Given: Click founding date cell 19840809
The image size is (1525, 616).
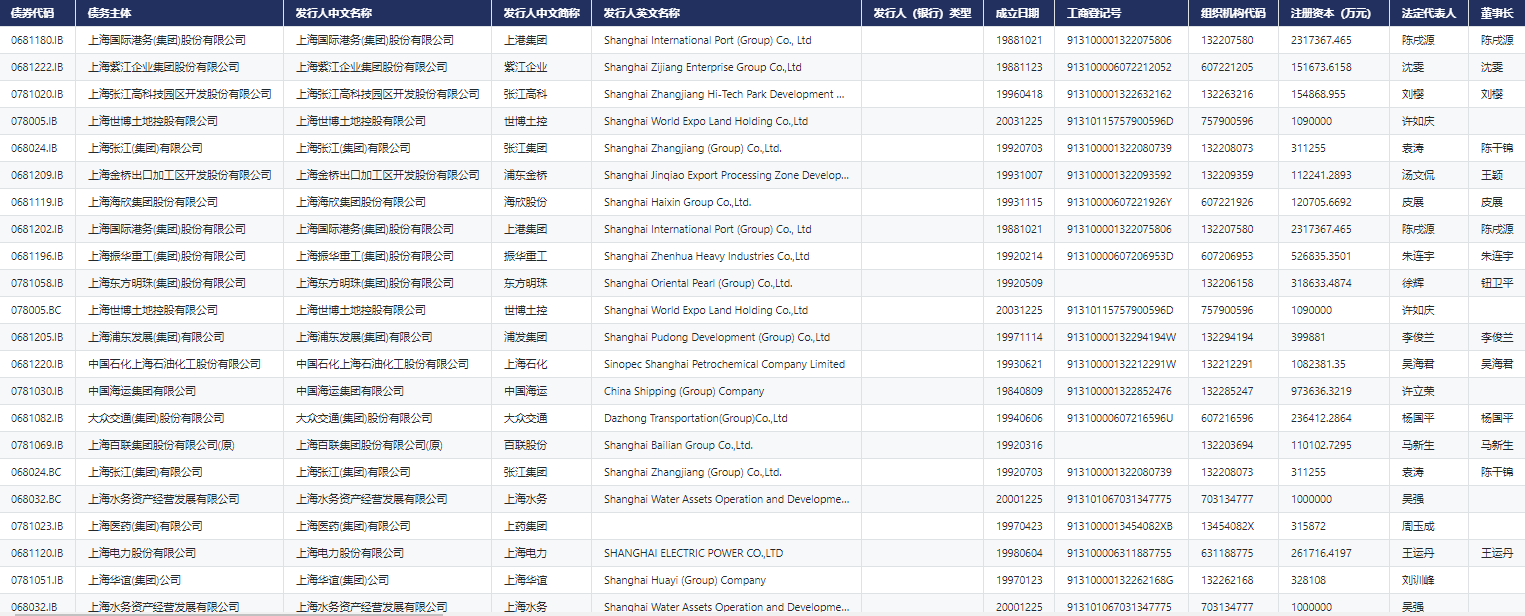Looking at the screenshot, I should (x=1019, y=391).
